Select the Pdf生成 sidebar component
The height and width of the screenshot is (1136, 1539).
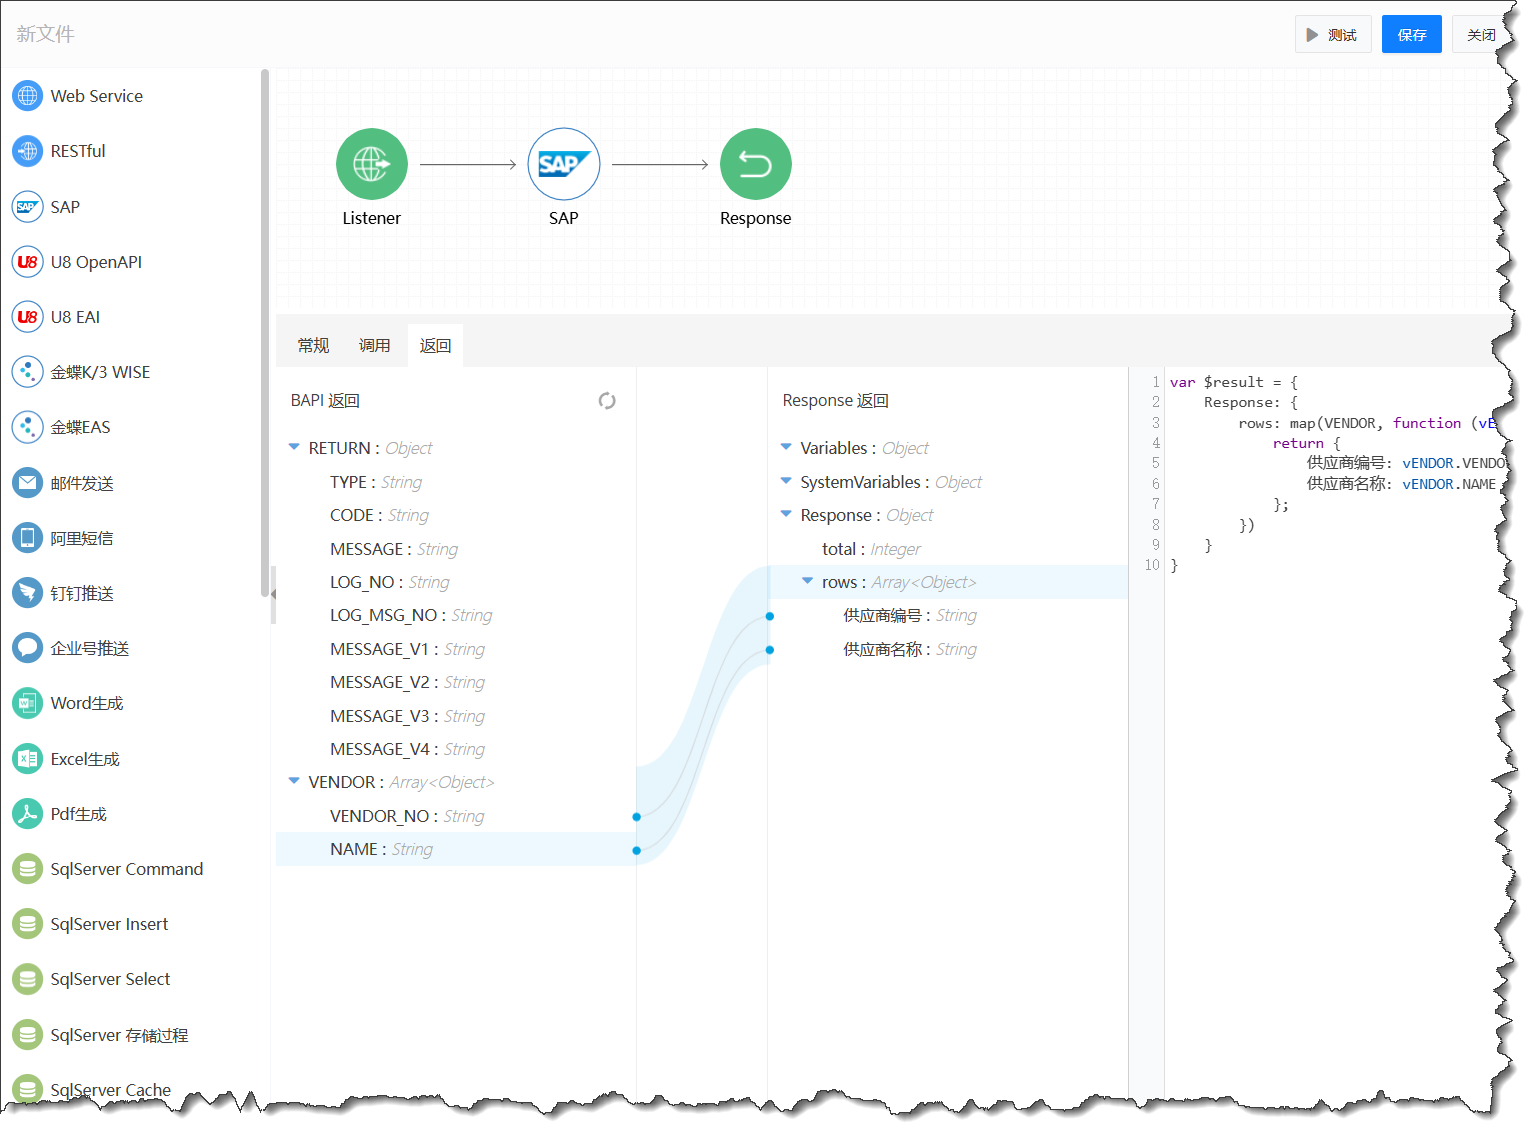click(x=78, y=814)
